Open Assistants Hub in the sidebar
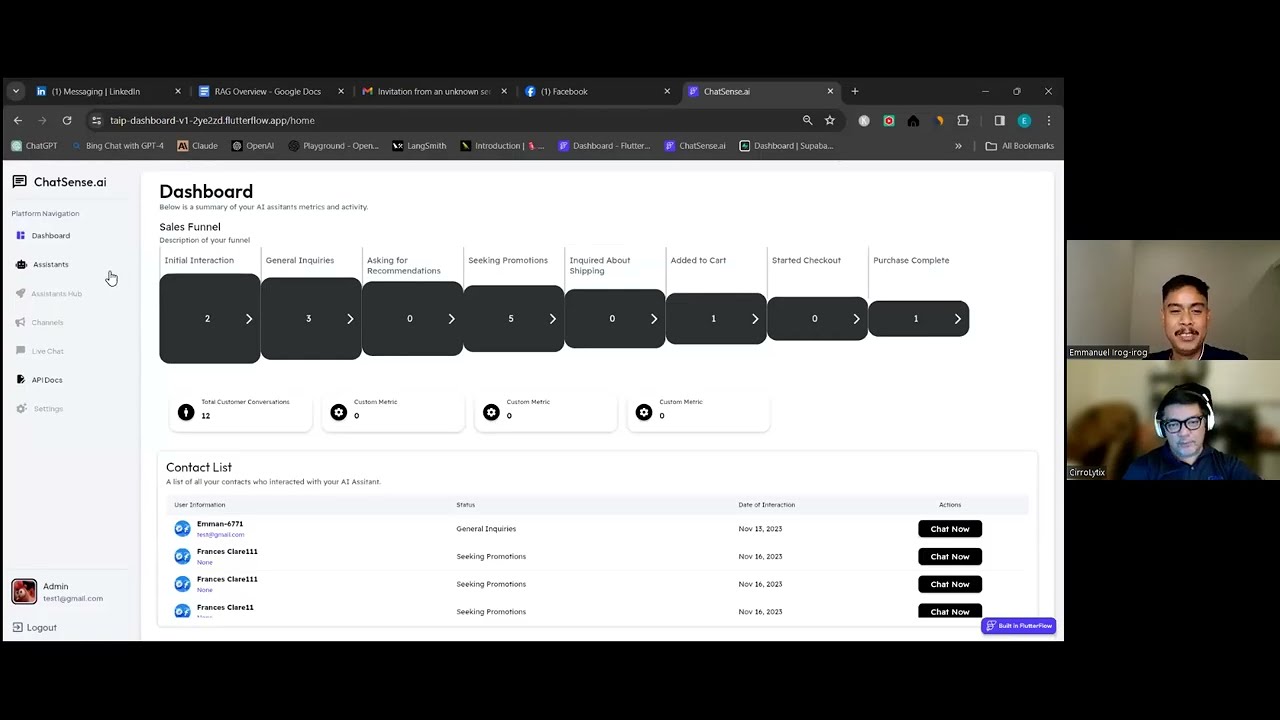The height and width of the screenshot is (720, 1280). (x=48, y=294)
